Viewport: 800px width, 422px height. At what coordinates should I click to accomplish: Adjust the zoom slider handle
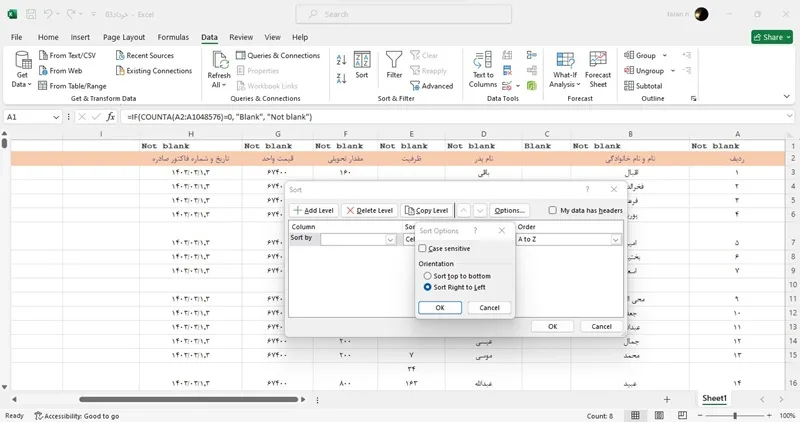pyautogui.click(x=735, y=415)
